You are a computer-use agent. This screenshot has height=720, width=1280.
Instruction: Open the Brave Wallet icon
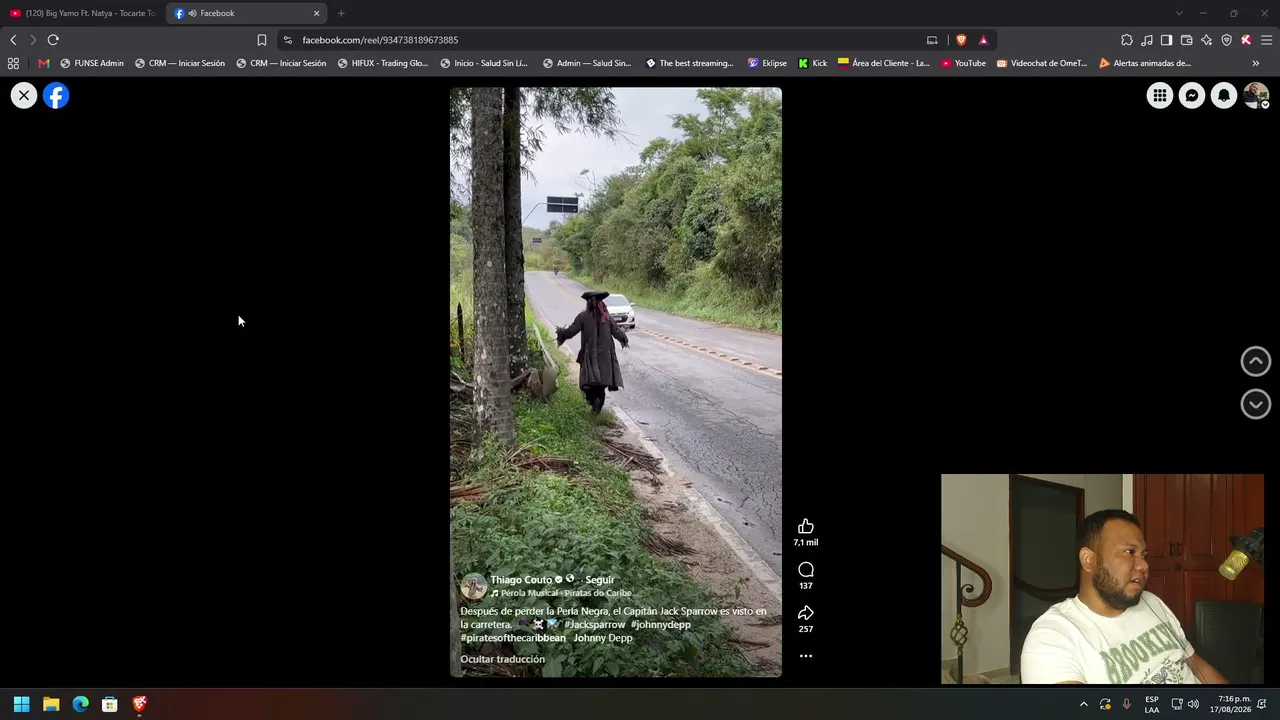(x=1186, y=40)
